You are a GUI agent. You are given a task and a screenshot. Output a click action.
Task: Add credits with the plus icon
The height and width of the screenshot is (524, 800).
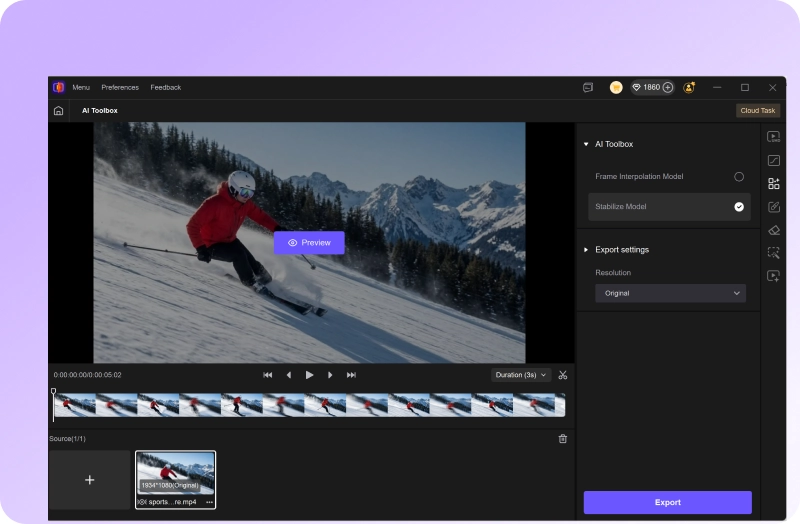[x=667, y=88]
